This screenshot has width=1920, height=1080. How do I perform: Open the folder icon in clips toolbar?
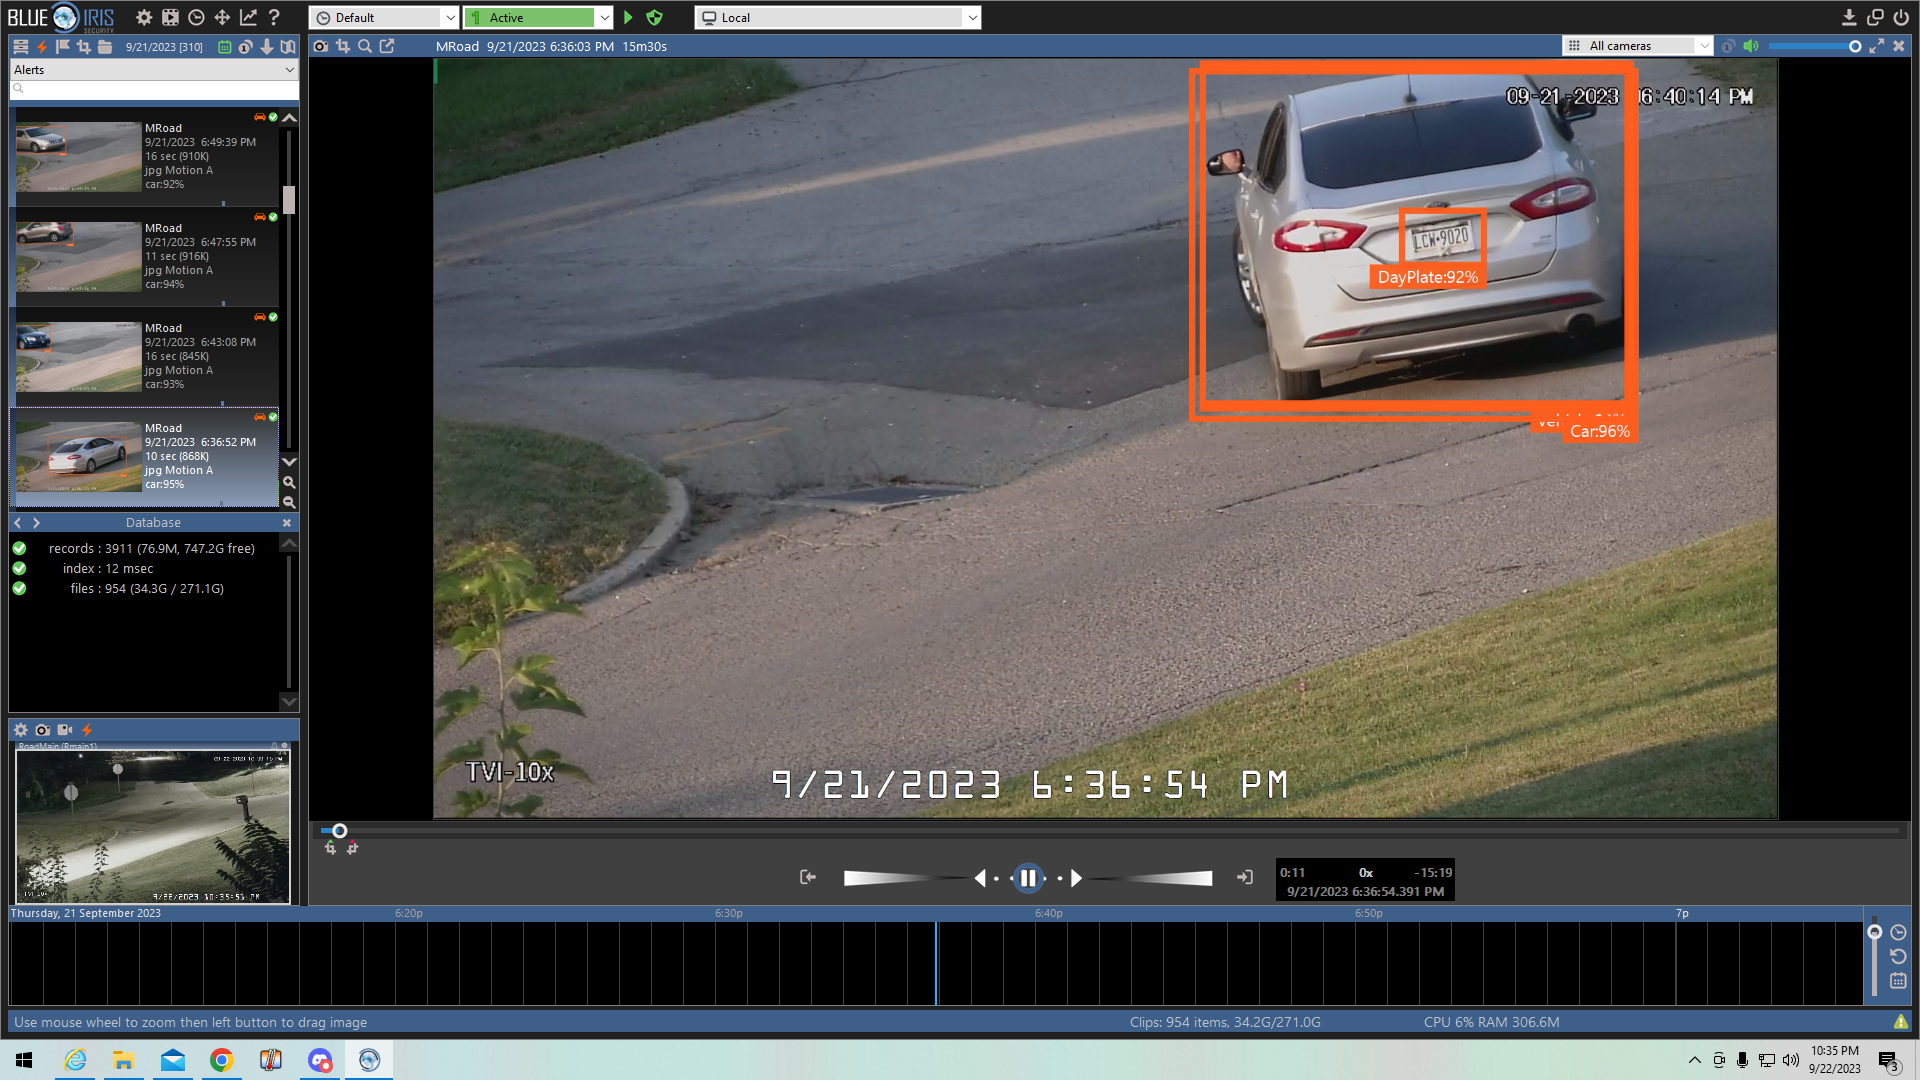pos(105,46)
